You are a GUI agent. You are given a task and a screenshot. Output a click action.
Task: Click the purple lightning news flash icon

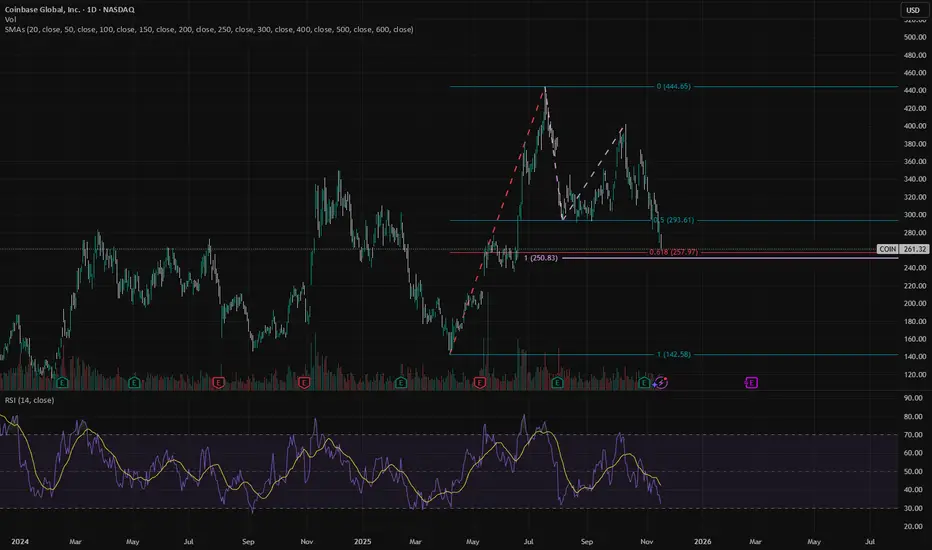coord(661,383)
